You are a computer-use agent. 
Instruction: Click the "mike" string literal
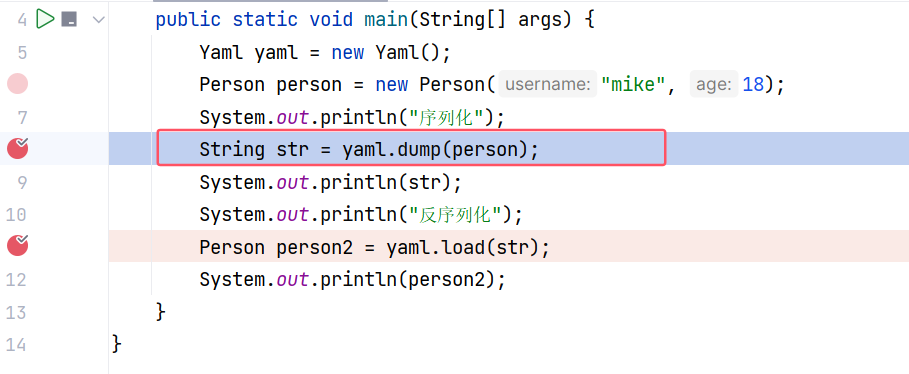point(632,85)
